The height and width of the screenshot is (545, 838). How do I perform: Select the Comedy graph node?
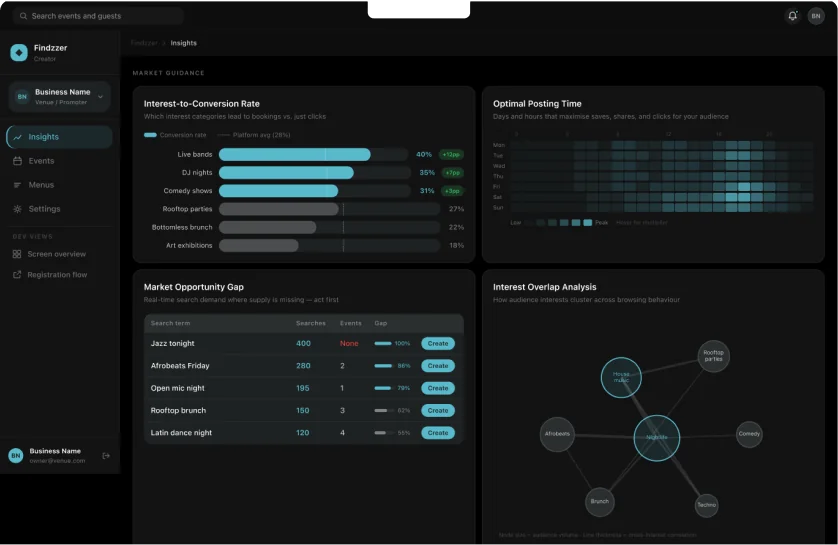click(x=749, y=434)
